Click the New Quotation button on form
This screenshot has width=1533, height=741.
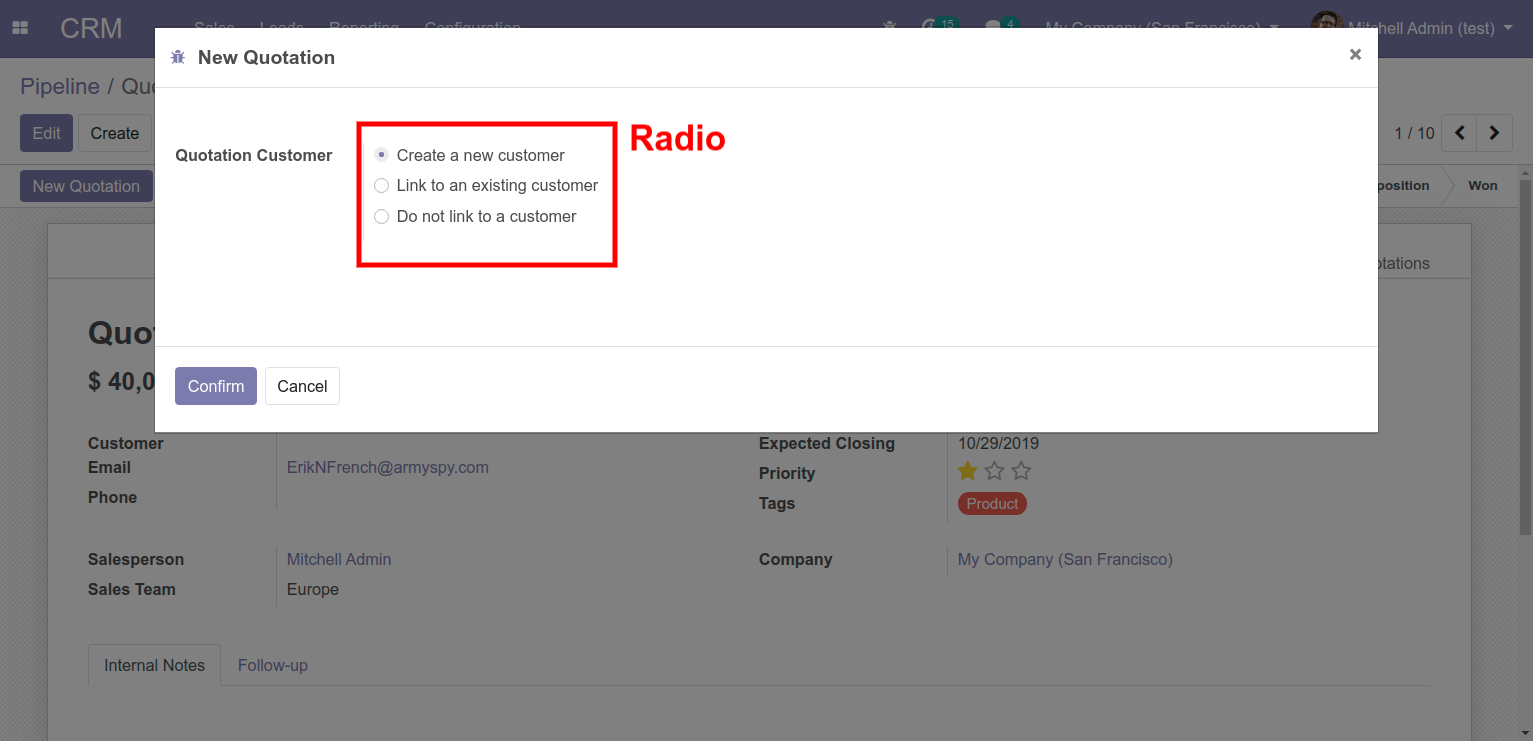(x=86, y=186)
